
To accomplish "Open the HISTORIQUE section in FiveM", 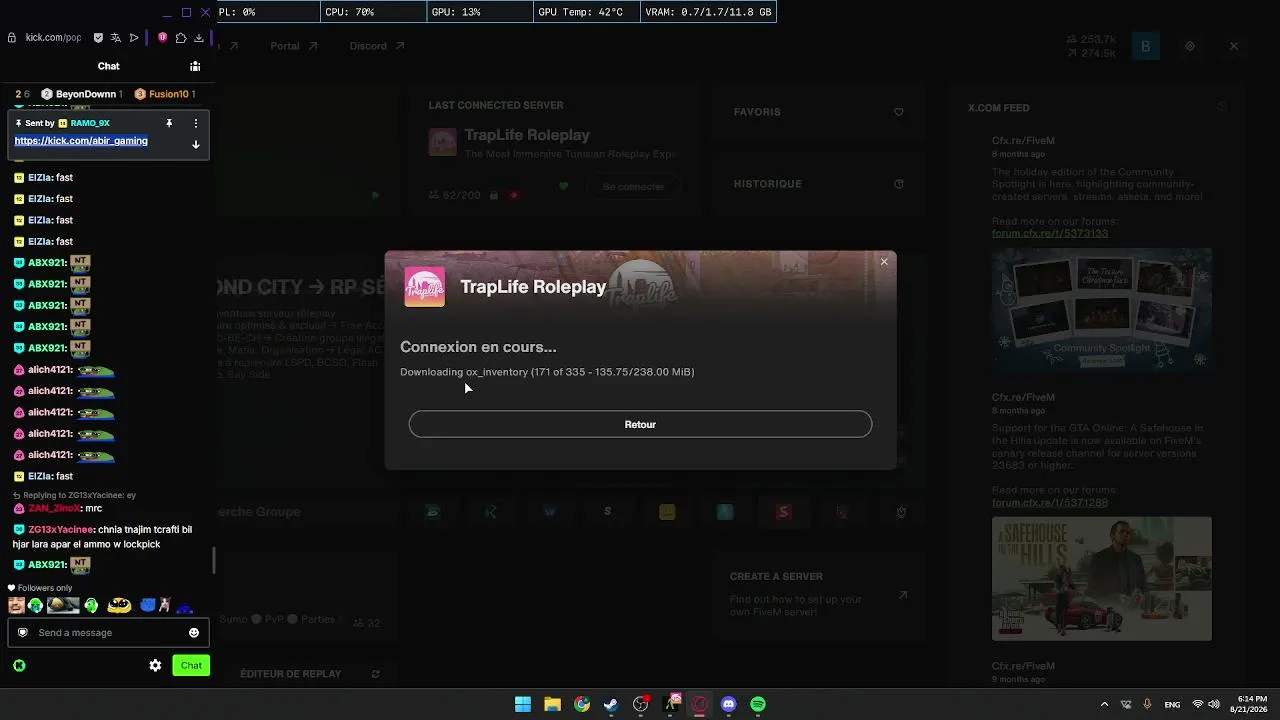I will point(818,184).
